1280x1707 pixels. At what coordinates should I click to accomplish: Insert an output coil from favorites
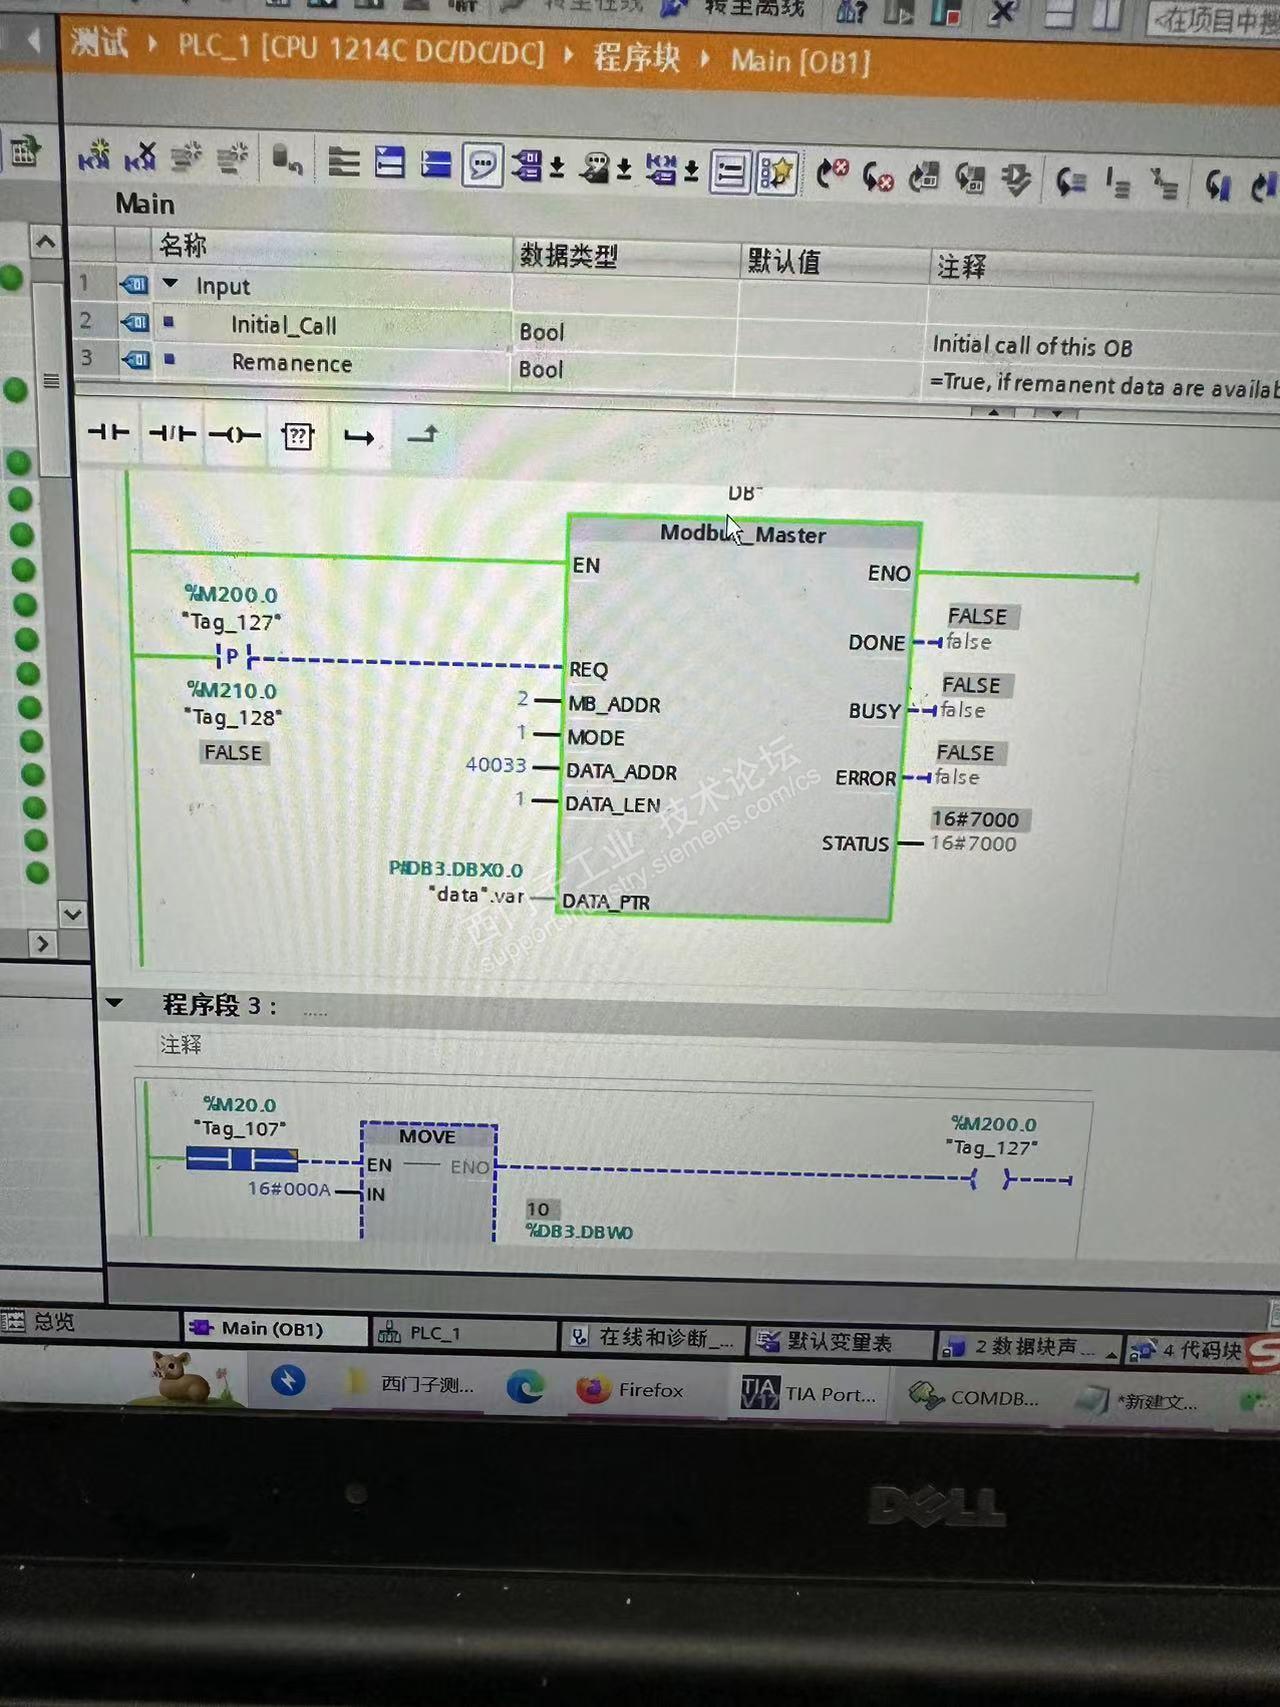pyautogui.click(x=234, y=435)
